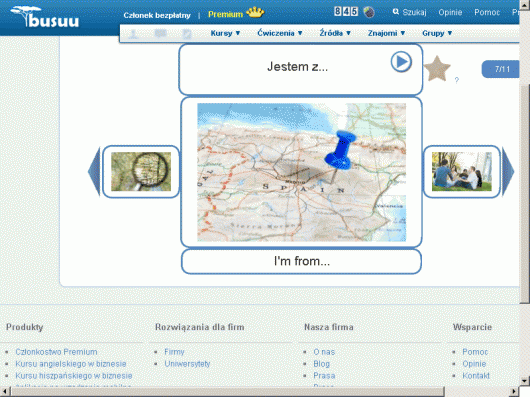The height and width of the screenshot is (397, 530).
Task: Open the Znajomi menu
Action: 386,33
